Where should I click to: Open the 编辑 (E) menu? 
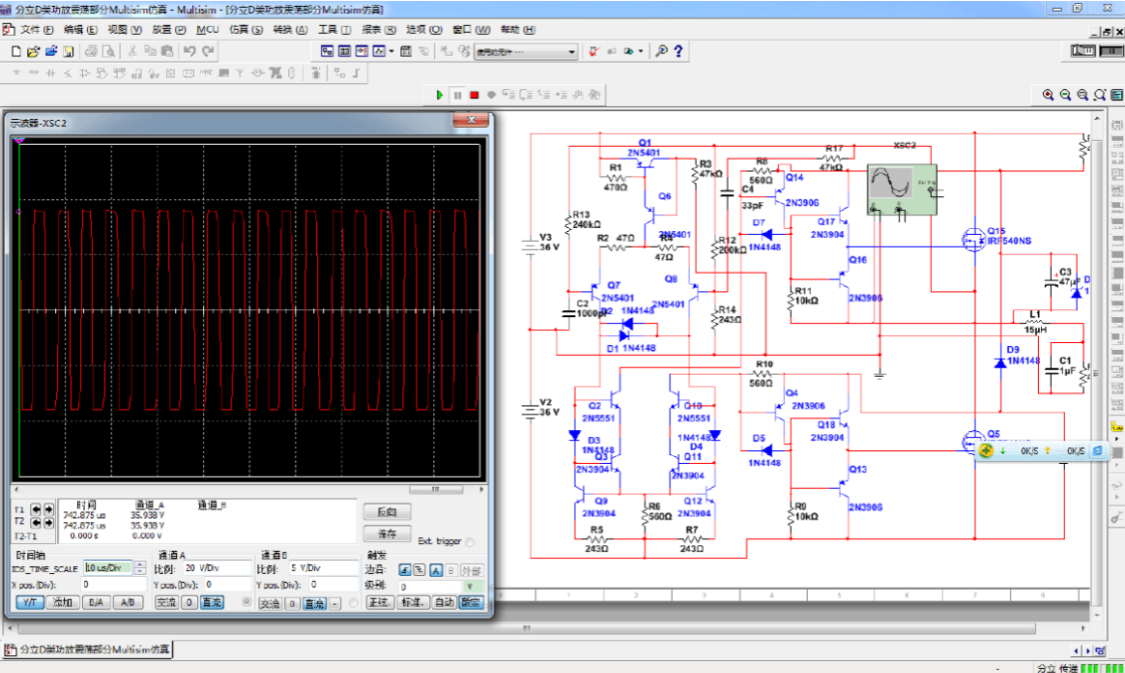80,29
